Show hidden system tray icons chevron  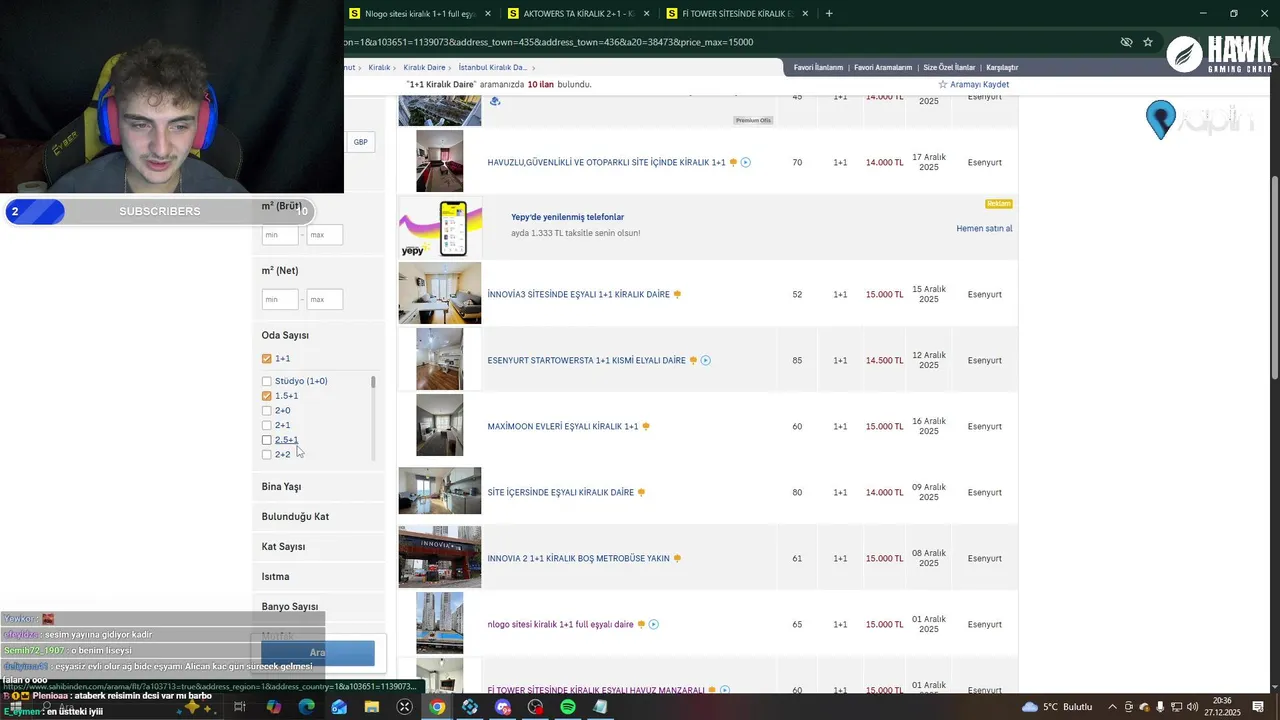click(x=1112, y=707)
